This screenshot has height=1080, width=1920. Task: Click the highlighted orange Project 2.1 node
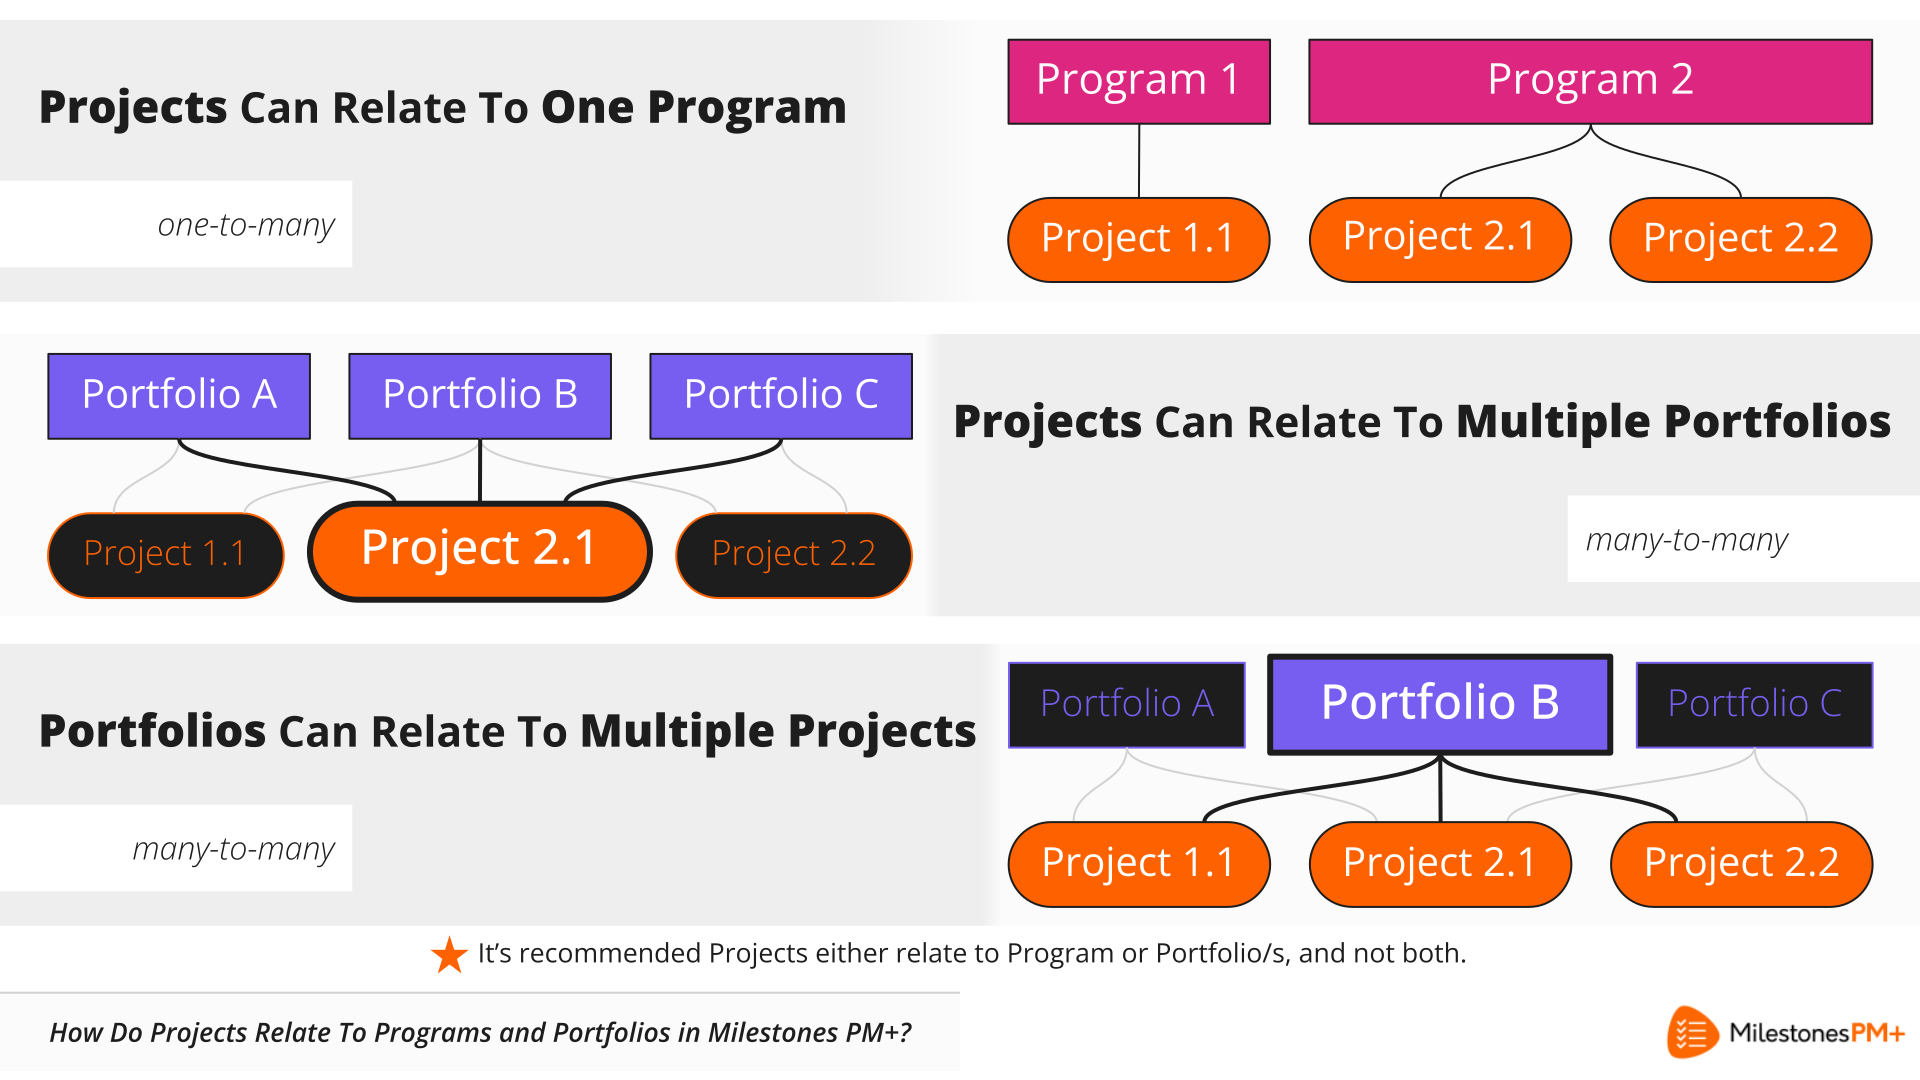480,551
